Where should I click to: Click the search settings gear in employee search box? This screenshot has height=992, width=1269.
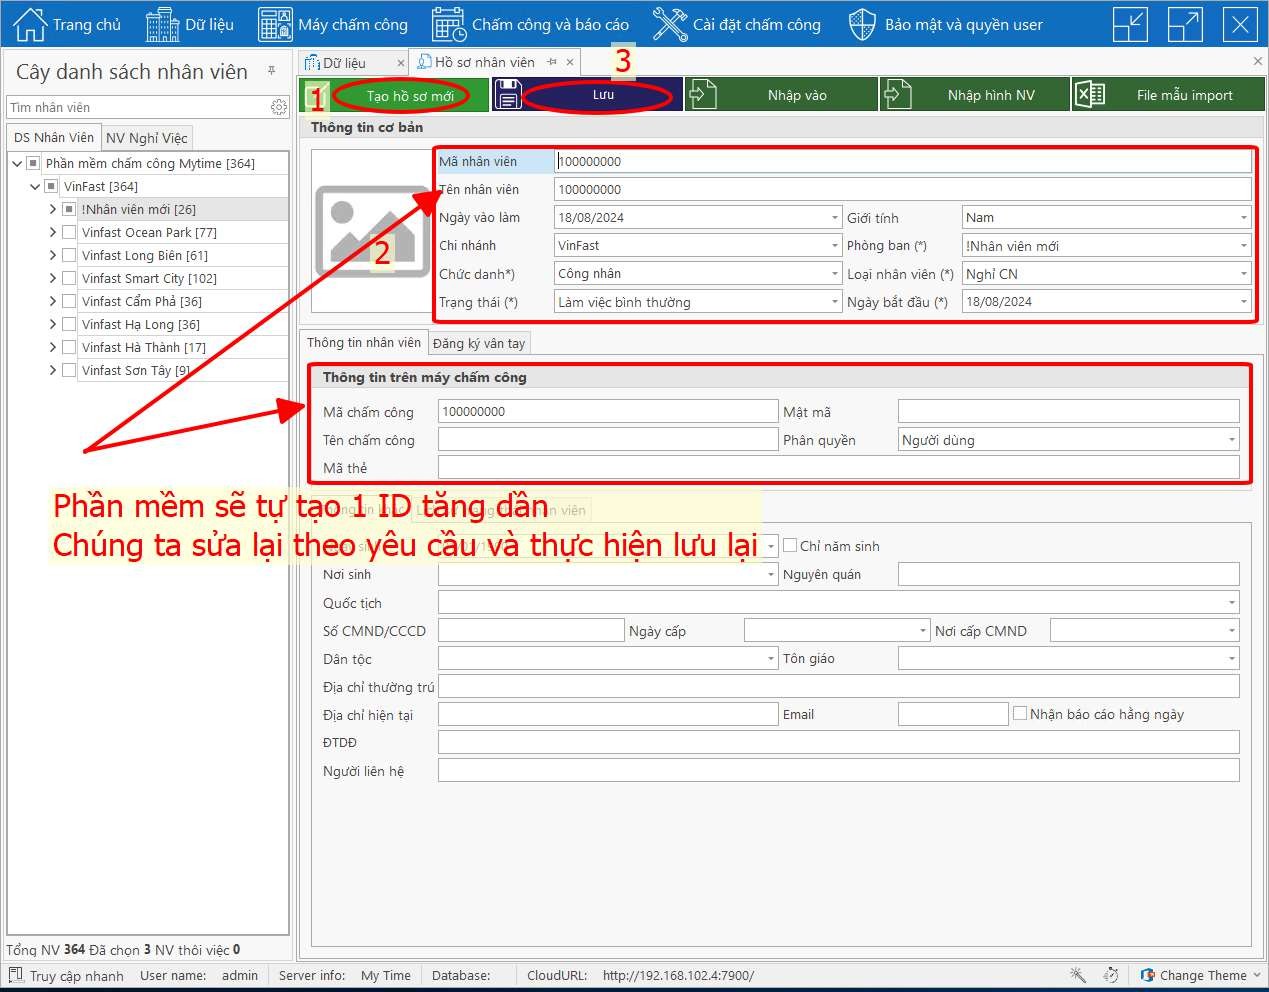(x=278, y=107)
